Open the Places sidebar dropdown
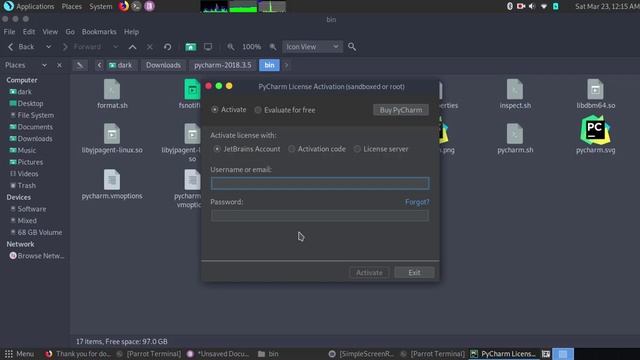640x360 pixels. (44, 65)
